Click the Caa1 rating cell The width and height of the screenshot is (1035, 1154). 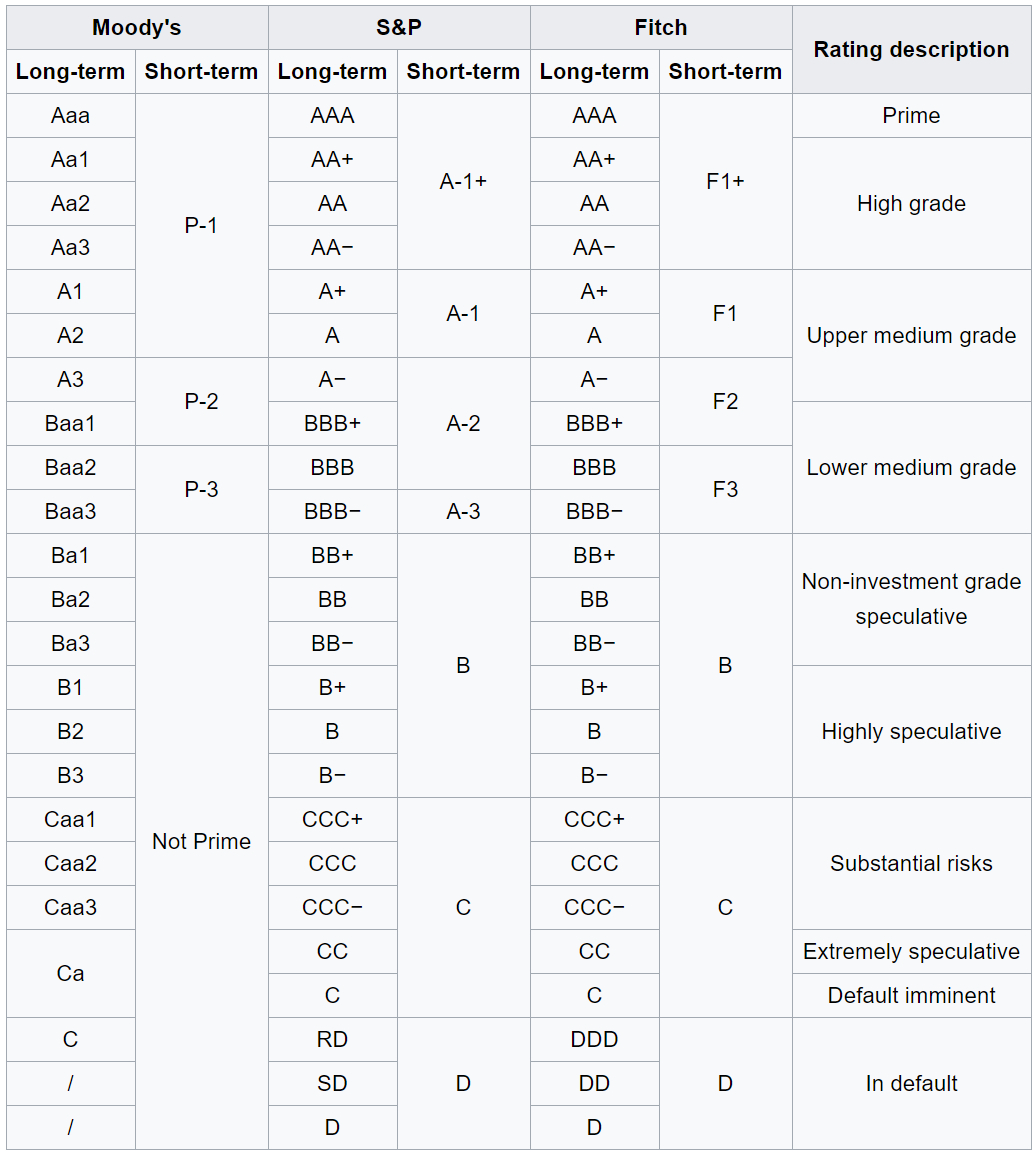(71, 820)
